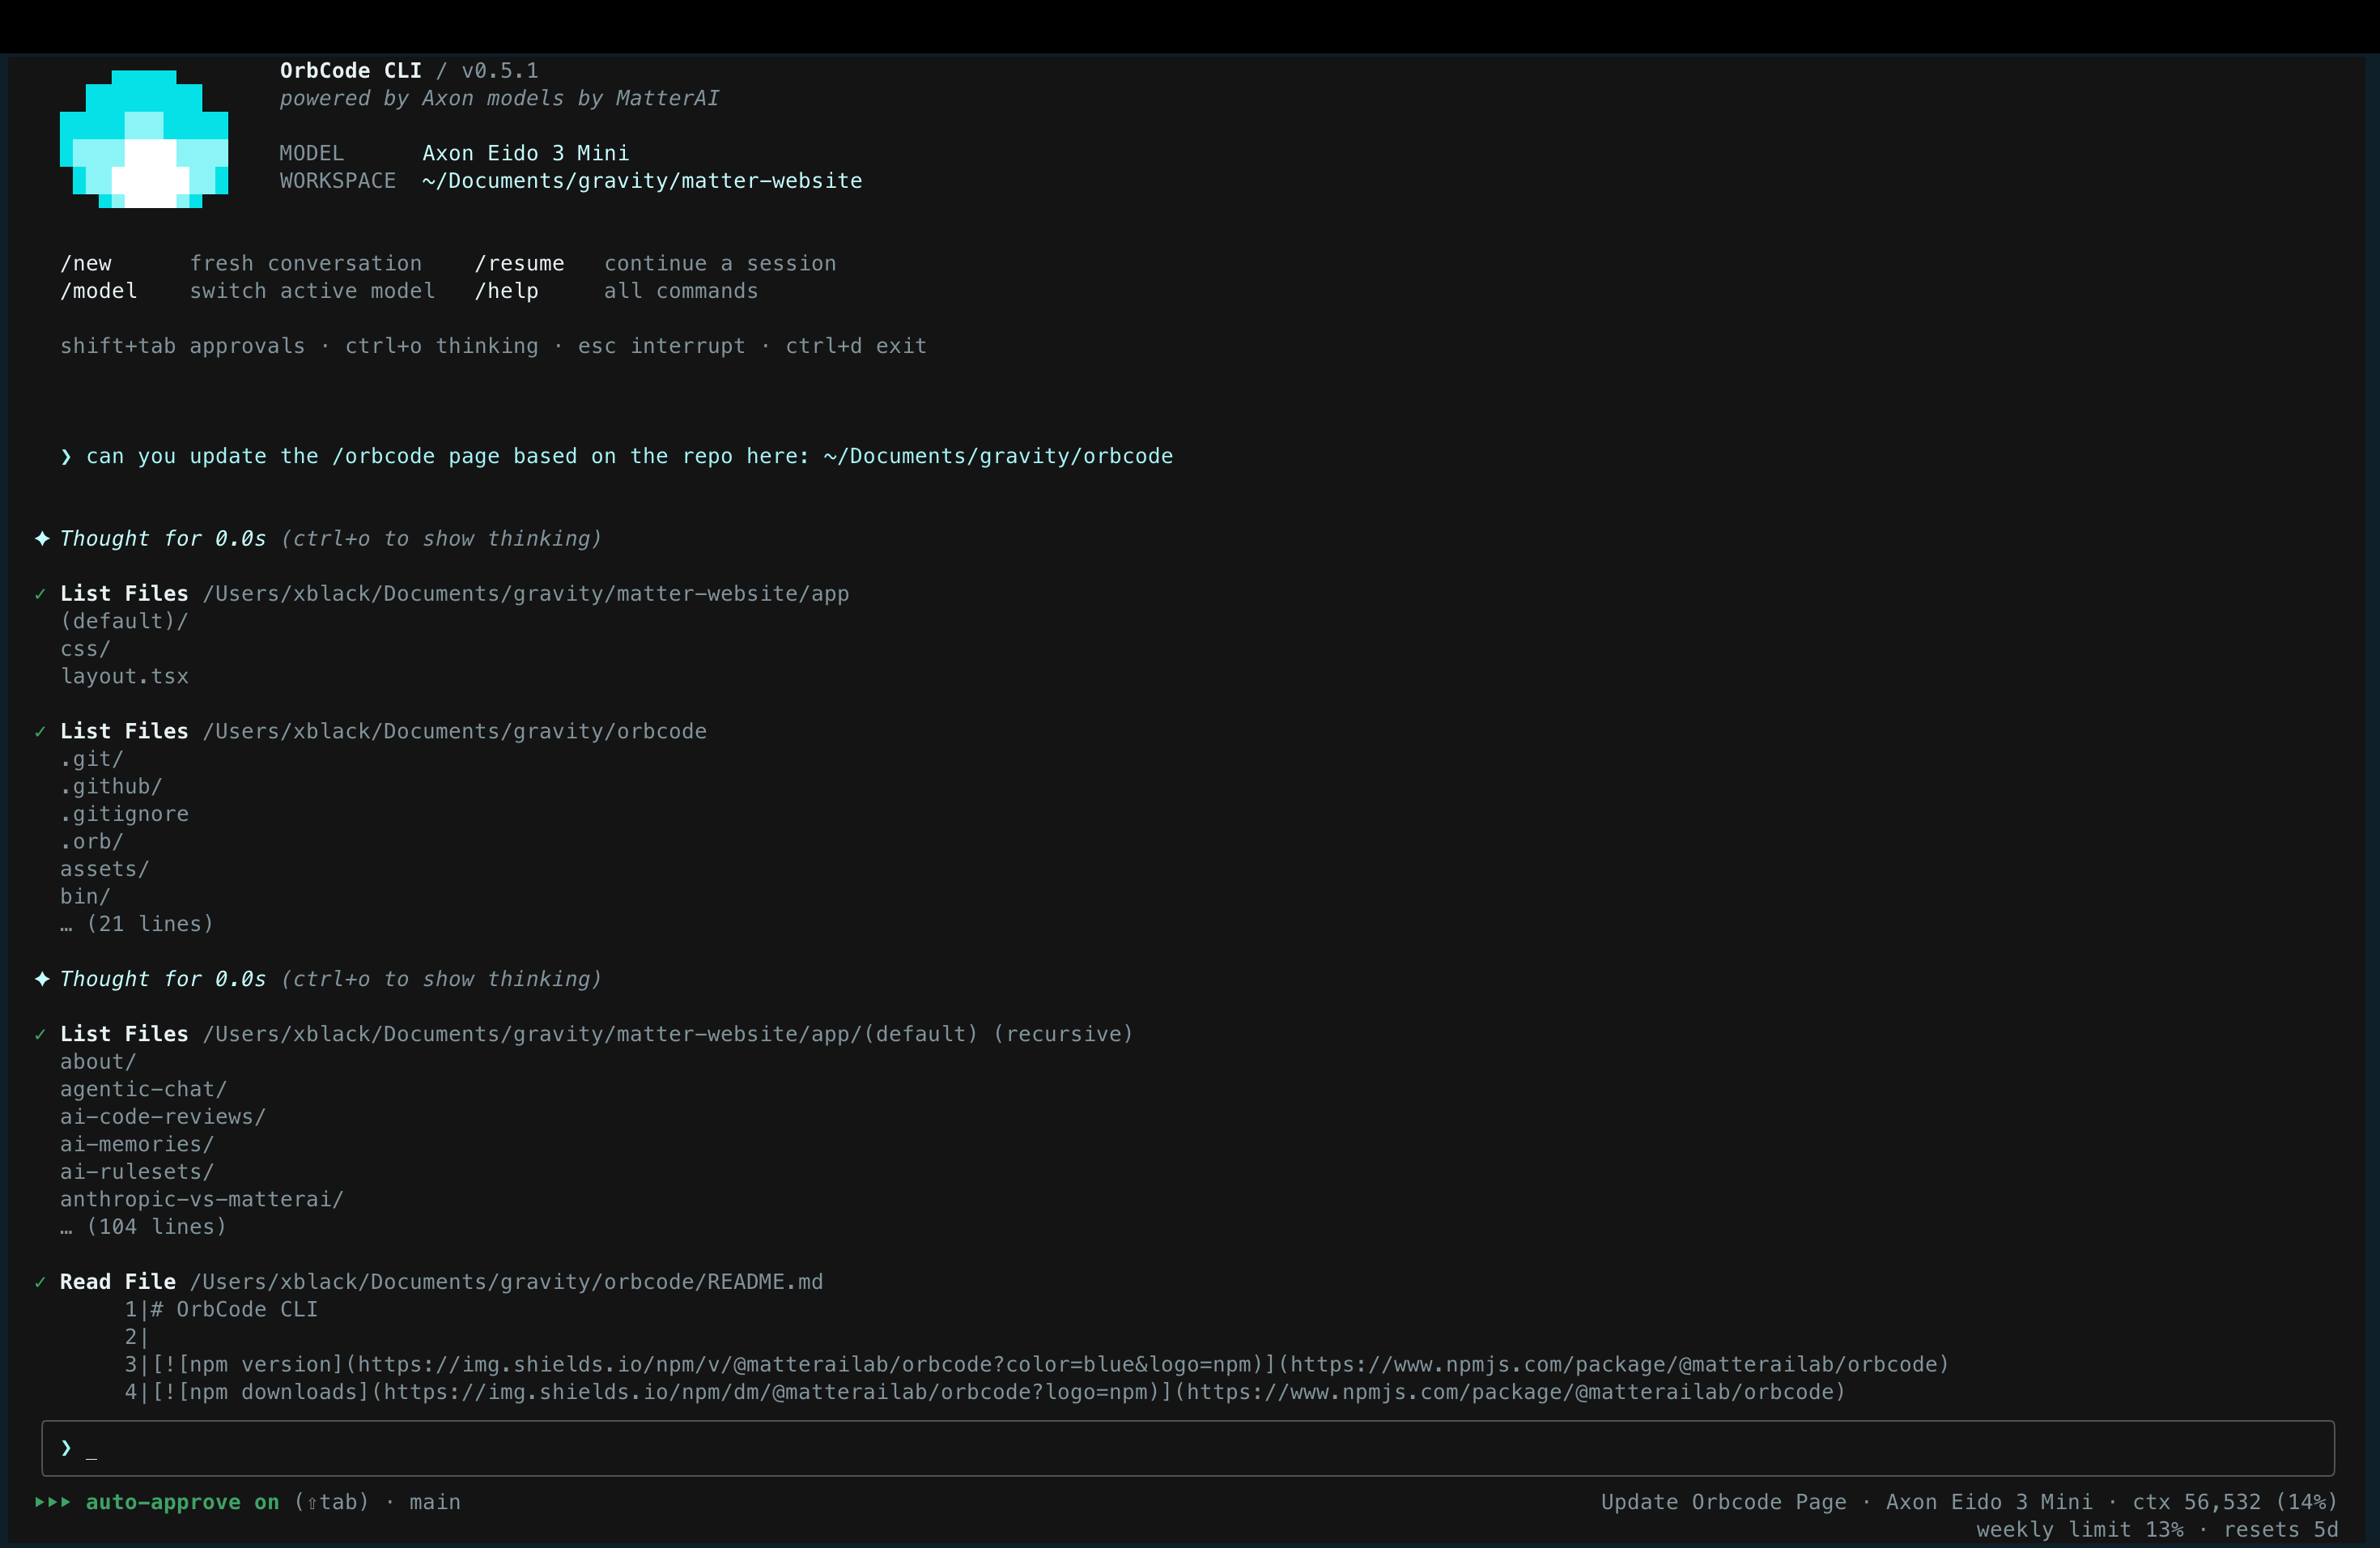This screenshot has height=1548, width=2380.
Task: Click the triple-arrow auto-approve indicator icon
Action: pos(53,1502)
